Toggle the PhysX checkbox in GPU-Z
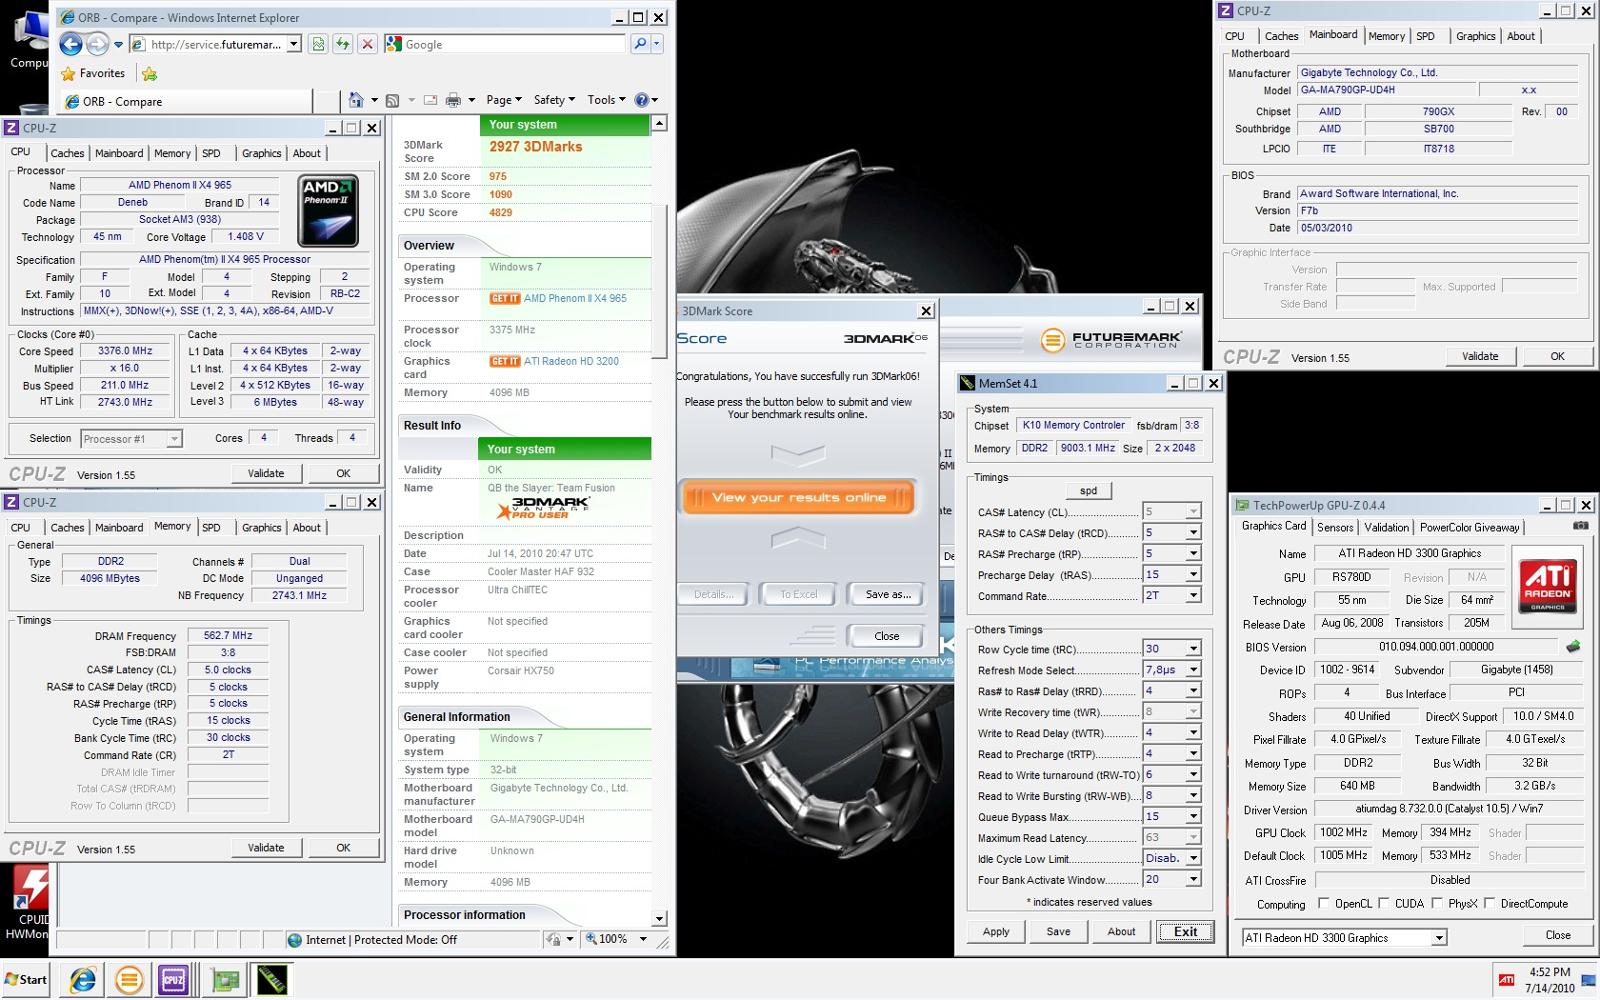Viewport: 1600px width, 1000px height. [1437, 903]
